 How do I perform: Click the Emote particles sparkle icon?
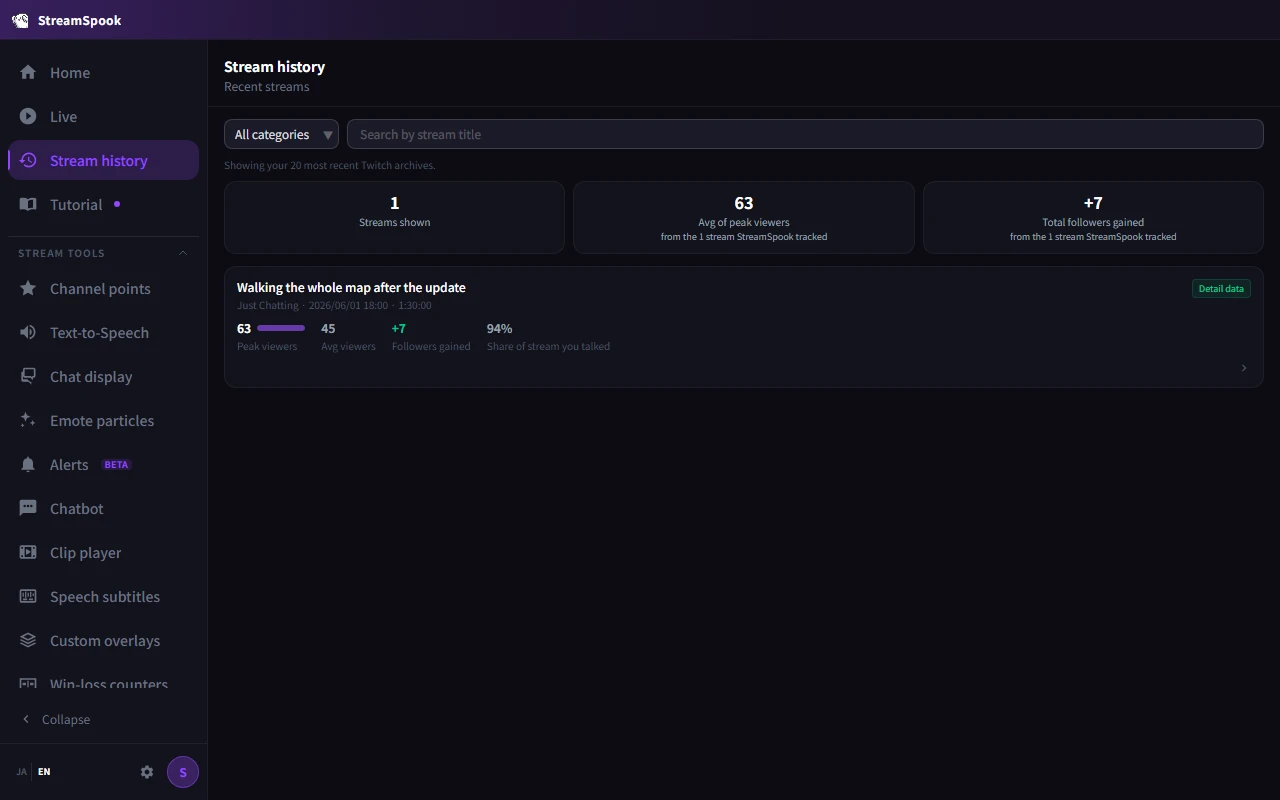click(28, 420)
